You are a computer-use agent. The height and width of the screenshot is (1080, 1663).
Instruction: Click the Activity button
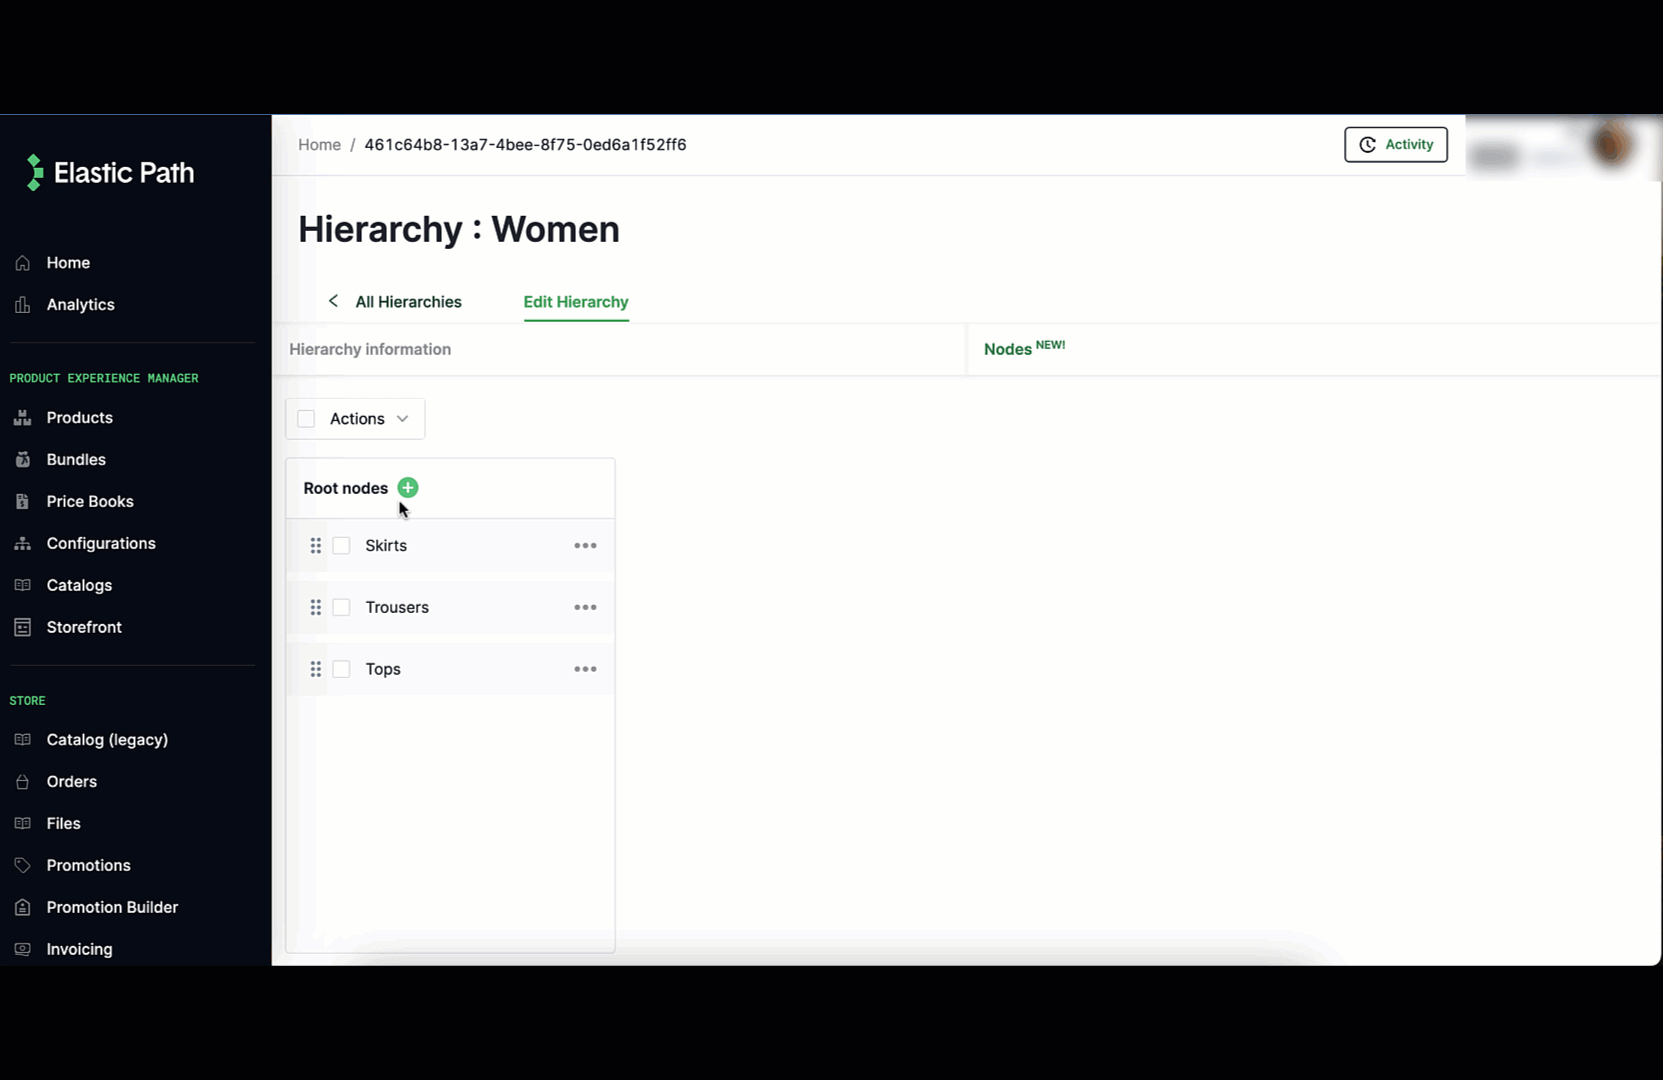(x=1395, y=144)
